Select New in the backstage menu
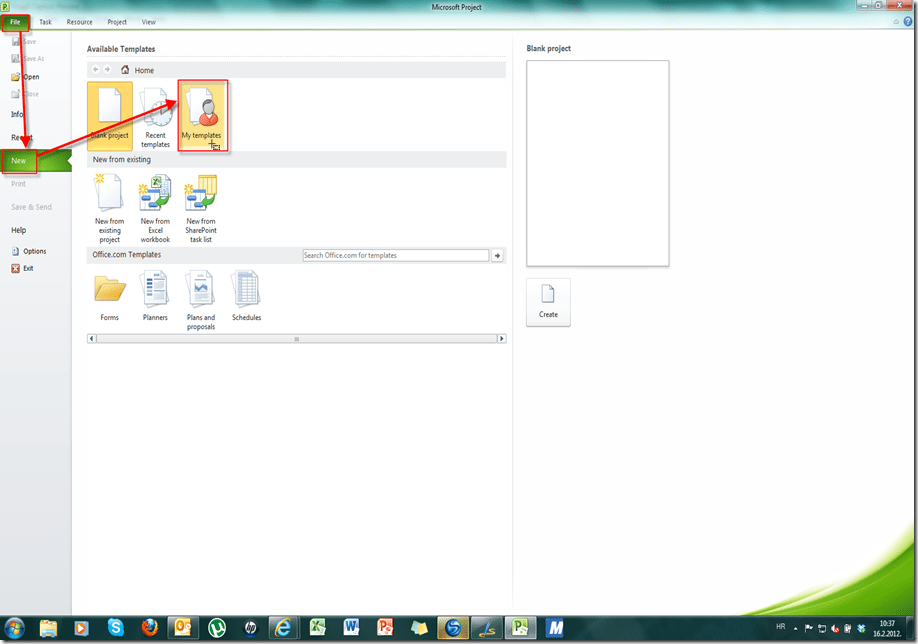Screen dimensions: 918x644 (x=20, y=160)
